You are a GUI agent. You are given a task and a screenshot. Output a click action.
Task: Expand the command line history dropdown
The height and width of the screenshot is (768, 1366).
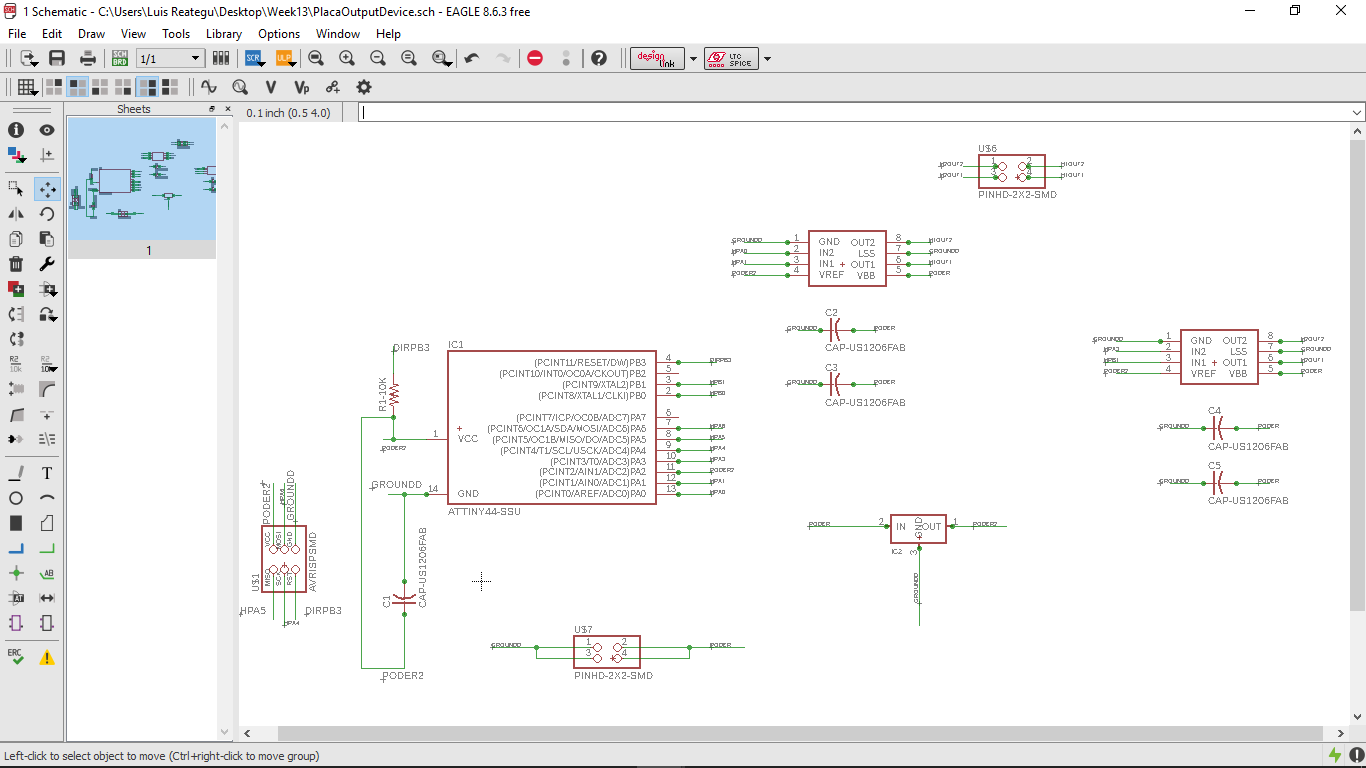(1357, 113)
